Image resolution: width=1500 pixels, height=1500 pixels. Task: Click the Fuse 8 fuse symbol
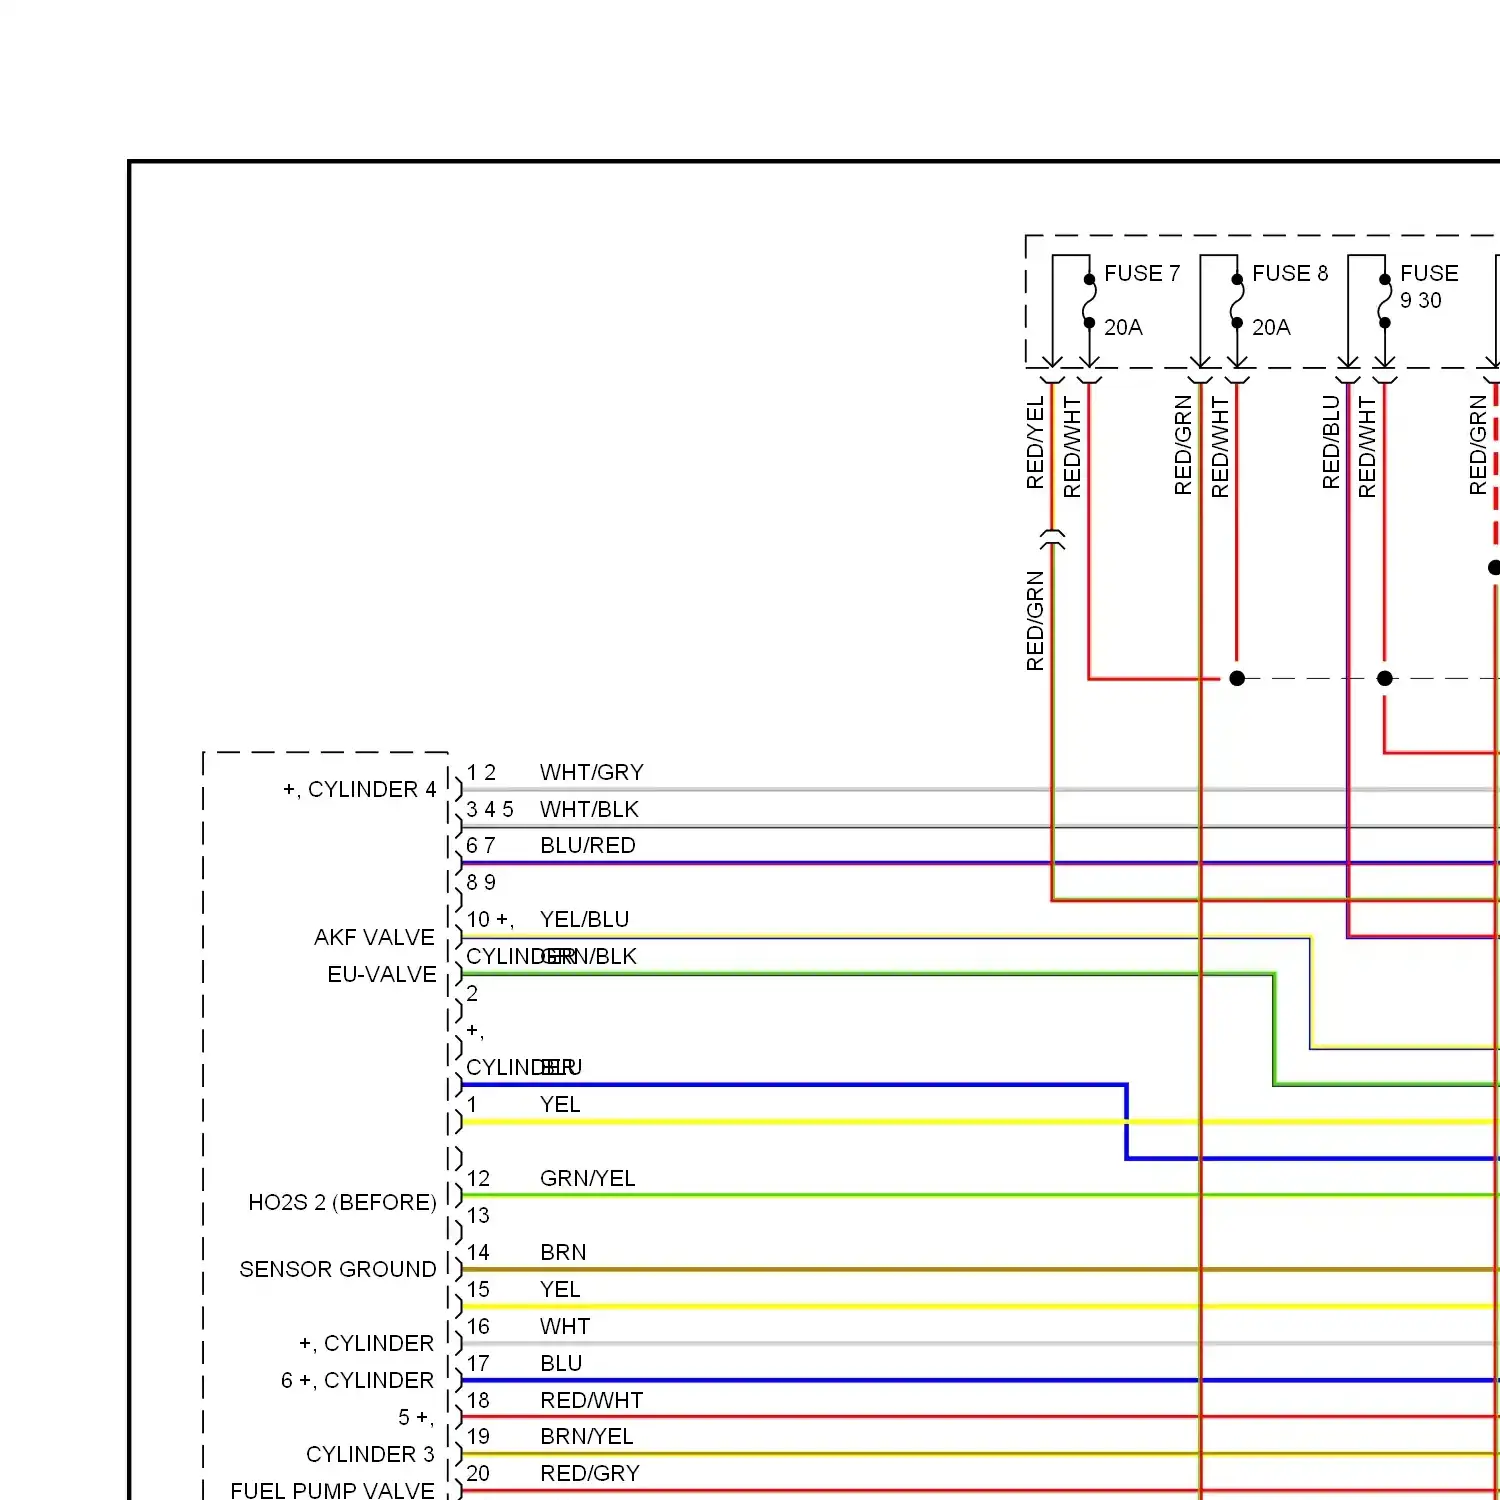[x=1237, y=301]
